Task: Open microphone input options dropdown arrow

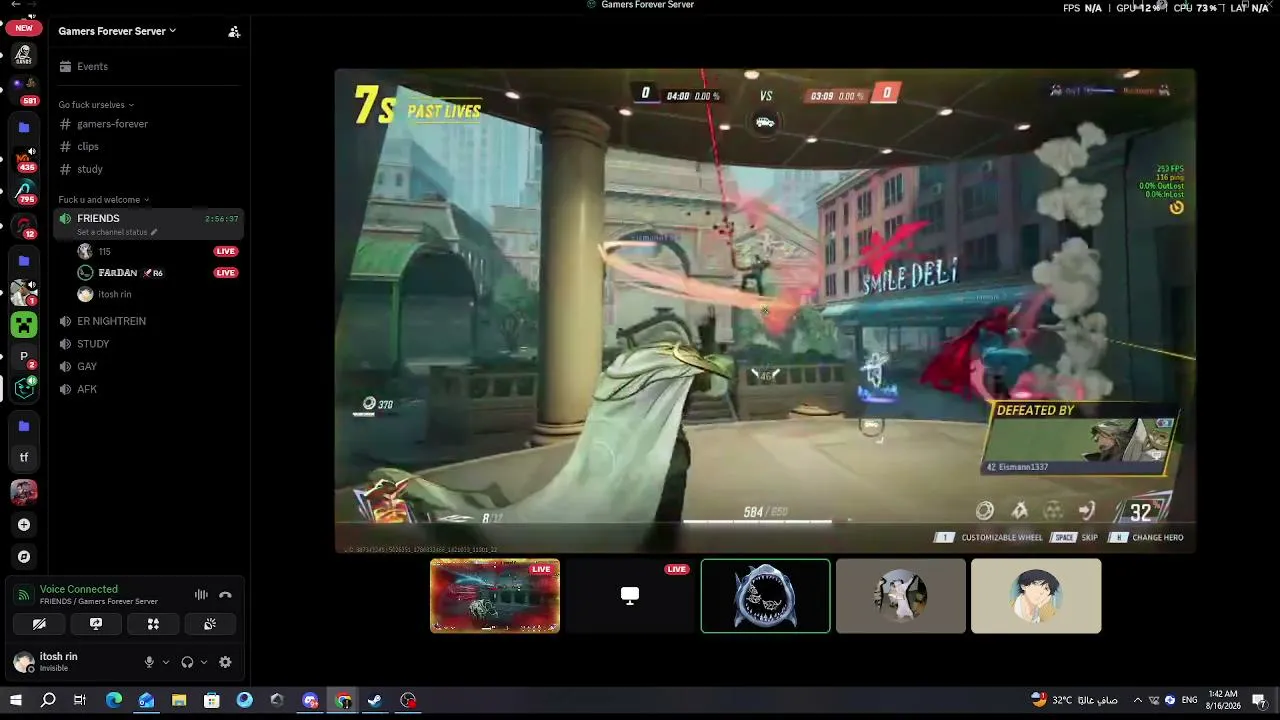Action: click(166, 662)
